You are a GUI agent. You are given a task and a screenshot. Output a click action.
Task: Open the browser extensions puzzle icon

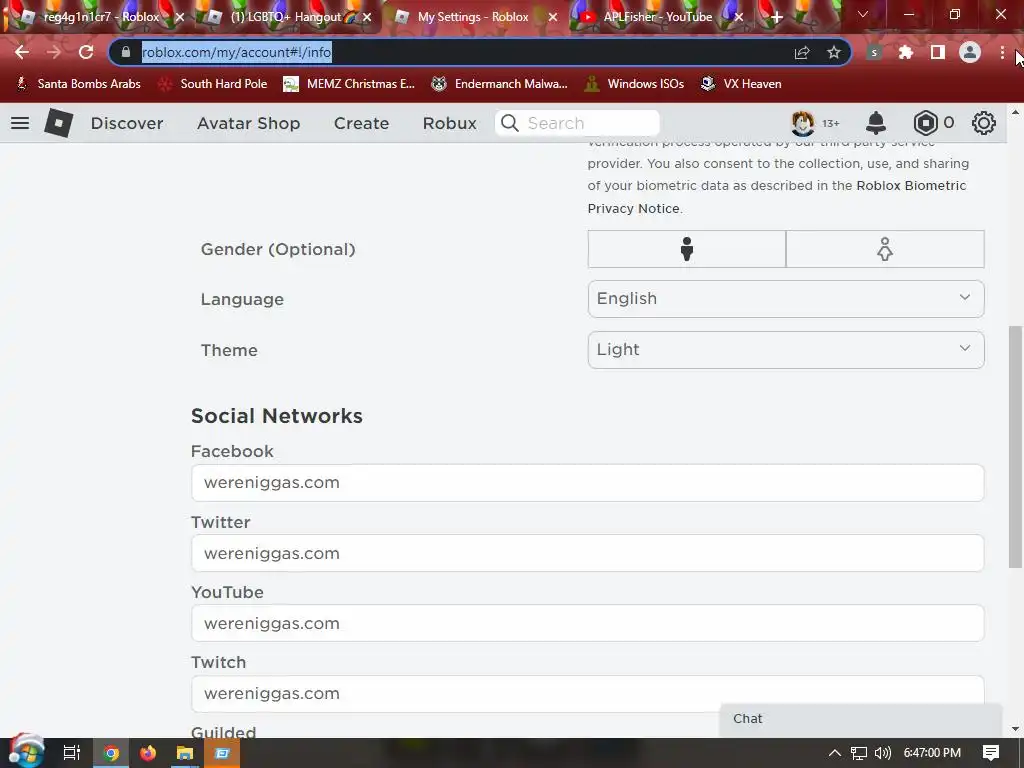point(906,52)
